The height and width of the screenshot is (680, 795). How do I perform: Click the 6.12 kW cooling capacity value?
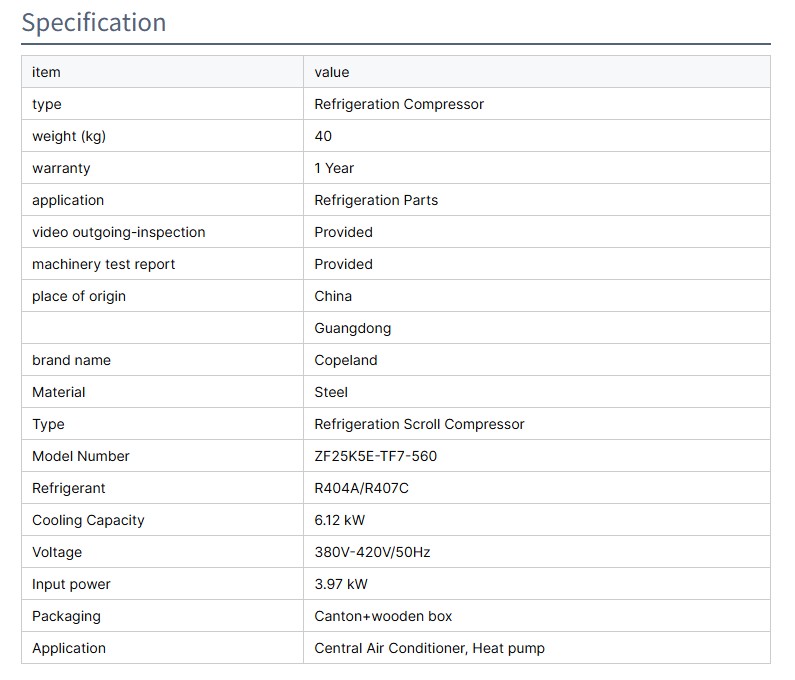coord(340,520)
